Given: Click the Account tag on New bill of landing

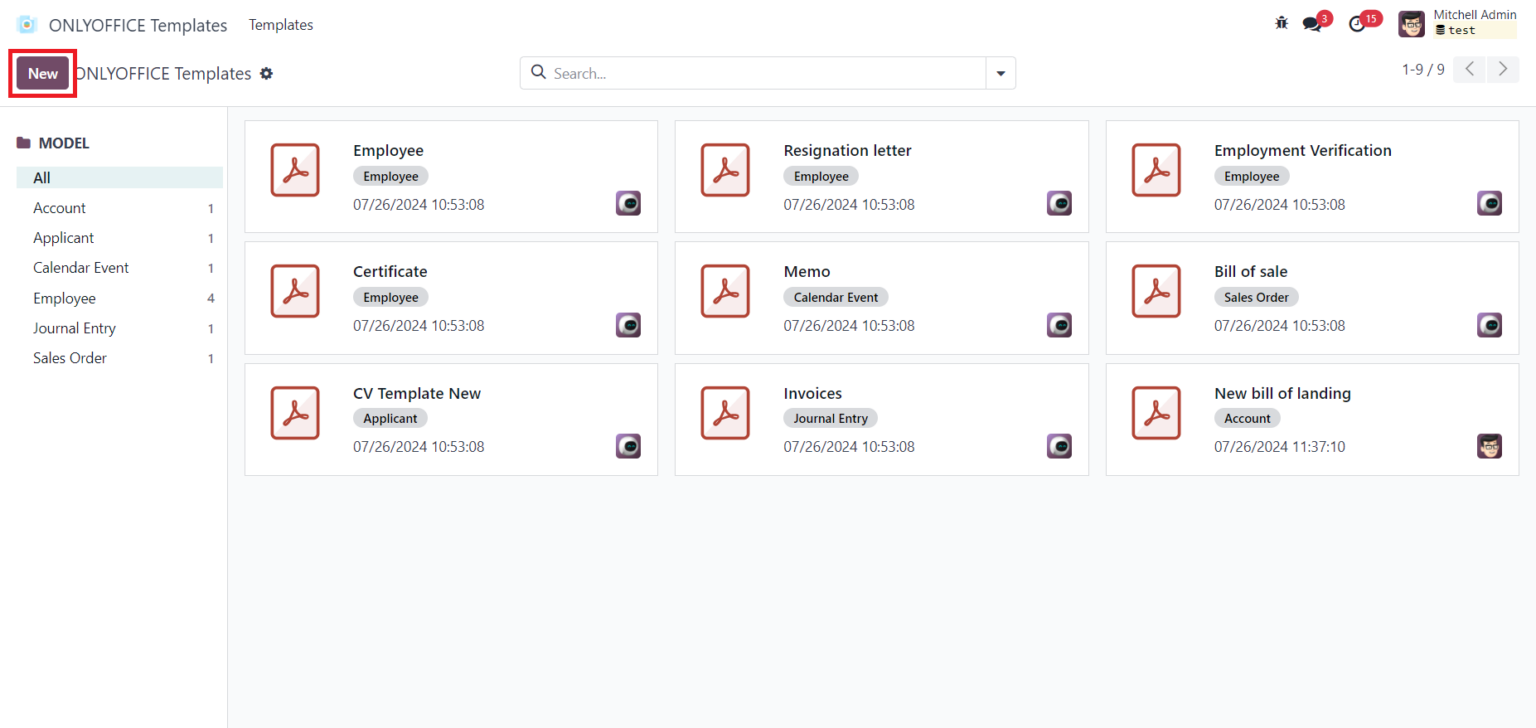Looking at the screenshot, I should pos(1247,418).
